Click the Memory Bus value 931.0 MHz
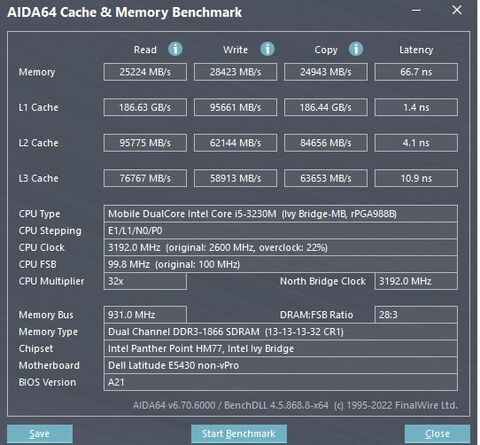 pos(145,315)
